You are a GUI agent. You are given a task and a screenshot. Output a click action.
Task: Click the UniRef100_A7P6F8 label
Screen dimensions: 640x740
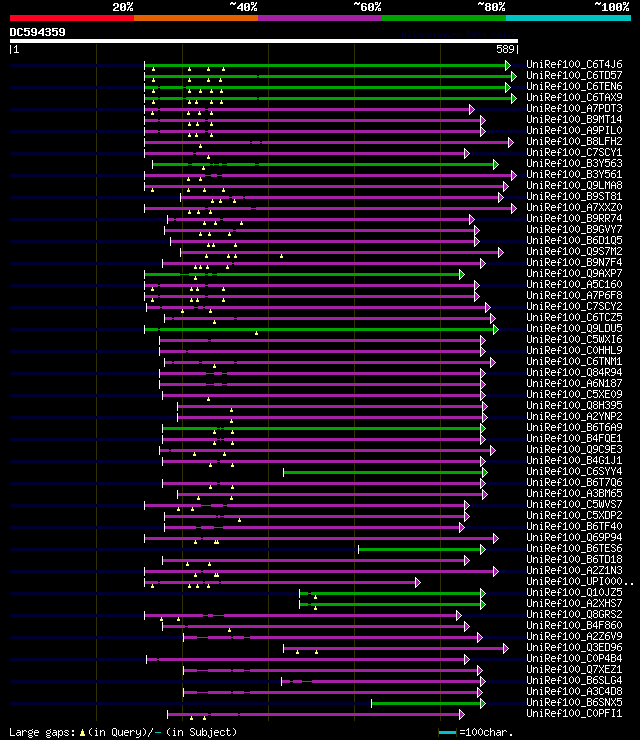574,295
